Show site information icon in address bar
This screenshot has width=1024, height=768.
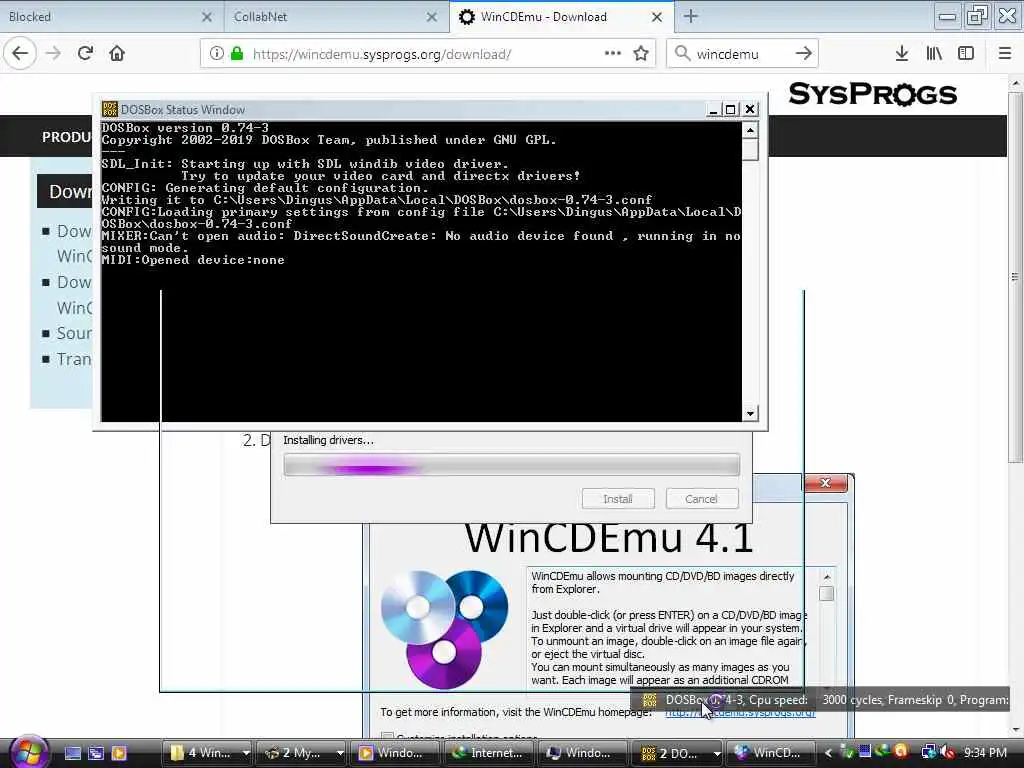click(216, 54)
